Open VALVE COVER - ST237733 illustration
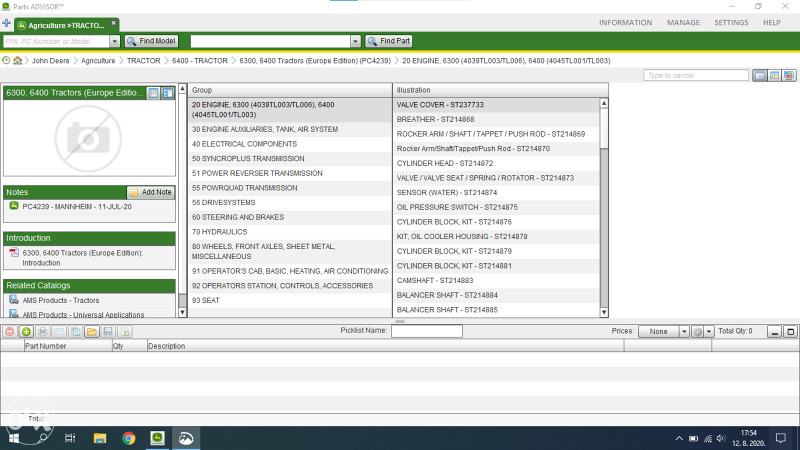This screenshot has height=450, width=800. pos(496,105)
